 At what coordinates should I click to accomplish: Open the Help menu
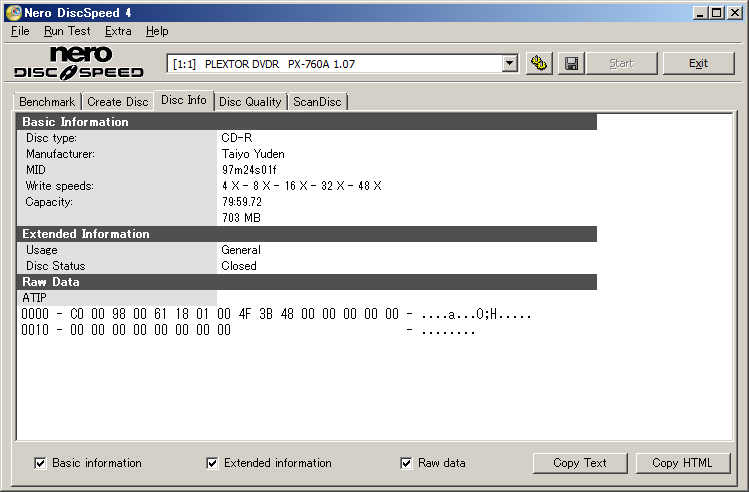(x=157, y=31)
